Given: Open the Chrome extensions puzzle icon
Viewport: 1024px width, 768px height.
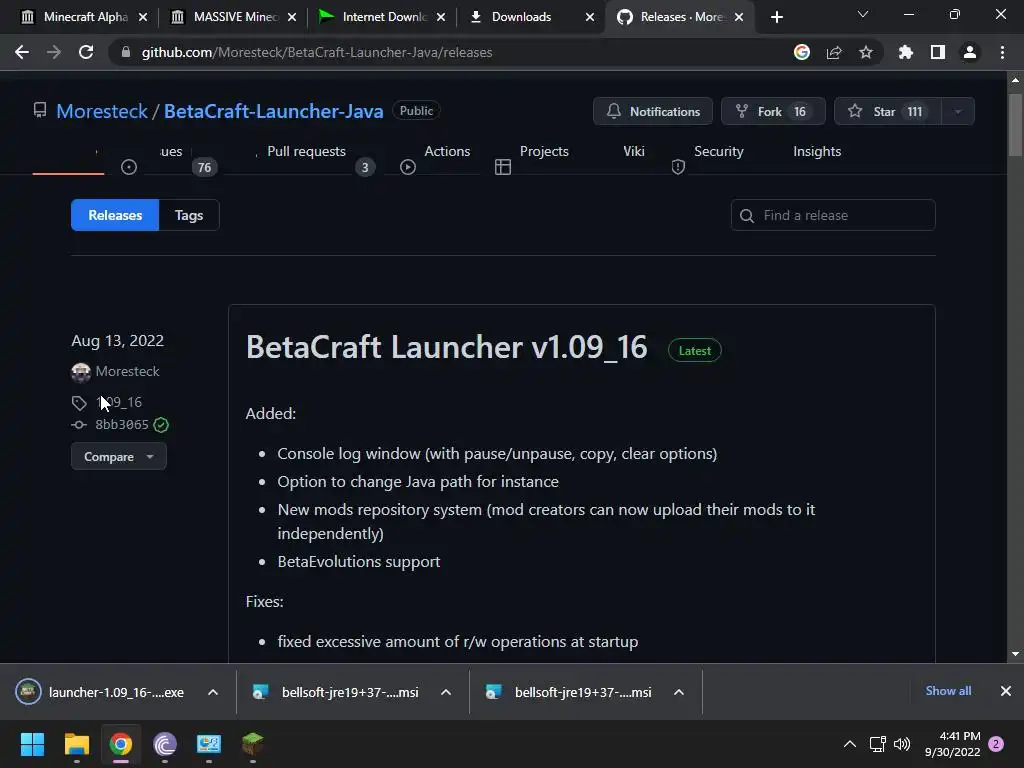Looking at the screenshot, I should (905, 52).
